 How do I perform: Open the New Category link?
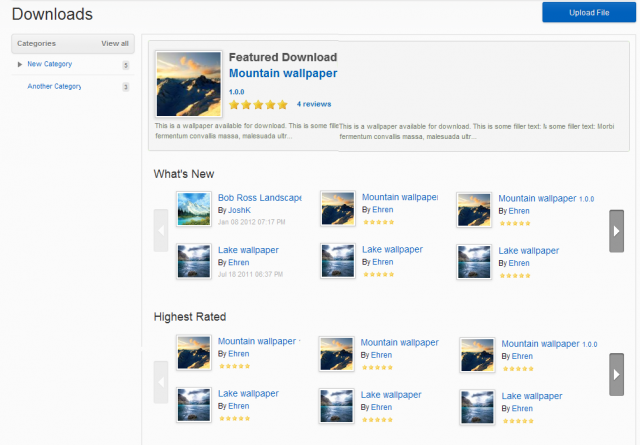49,65
